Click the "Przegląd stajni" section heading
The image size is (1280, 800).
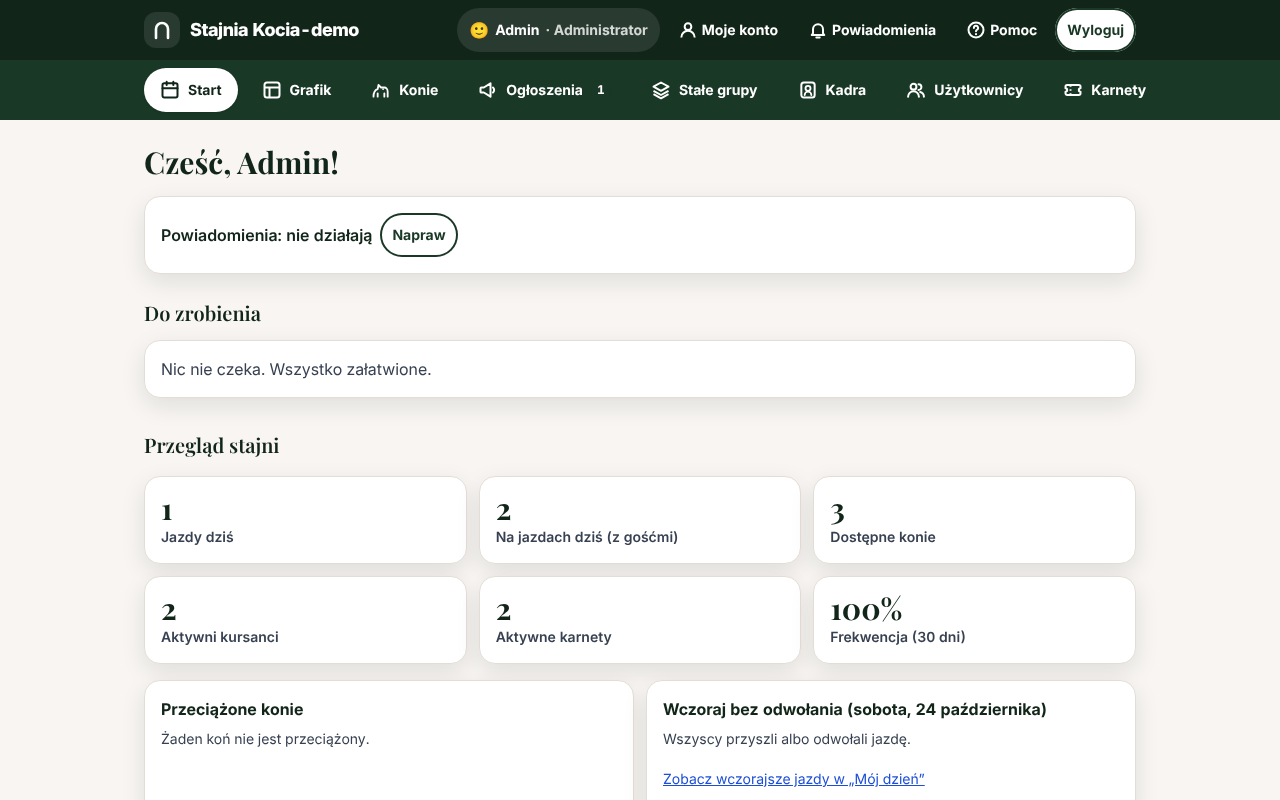(x=212, y=446)
